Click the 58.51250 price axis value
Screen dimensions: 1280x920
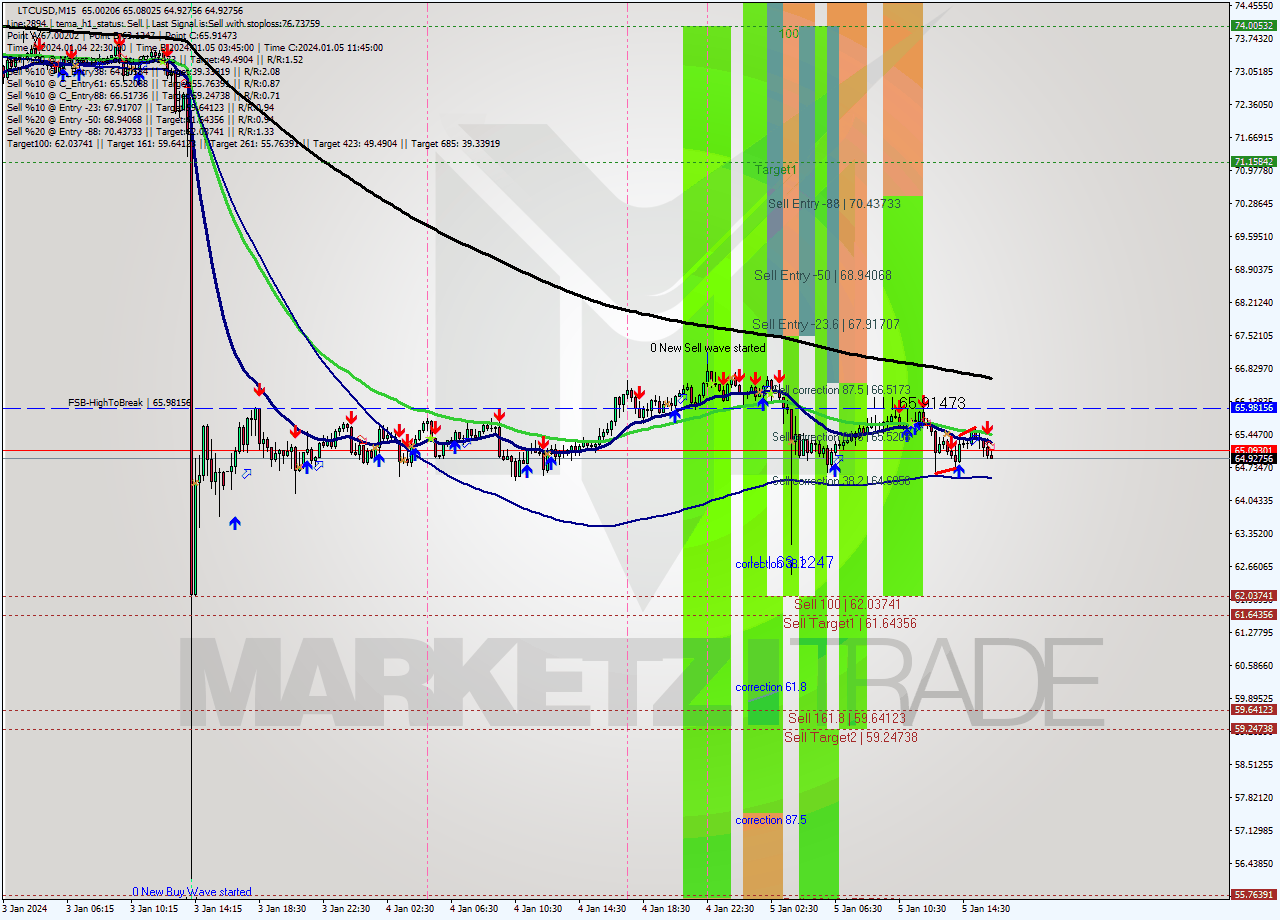(x=1254, y=764)
